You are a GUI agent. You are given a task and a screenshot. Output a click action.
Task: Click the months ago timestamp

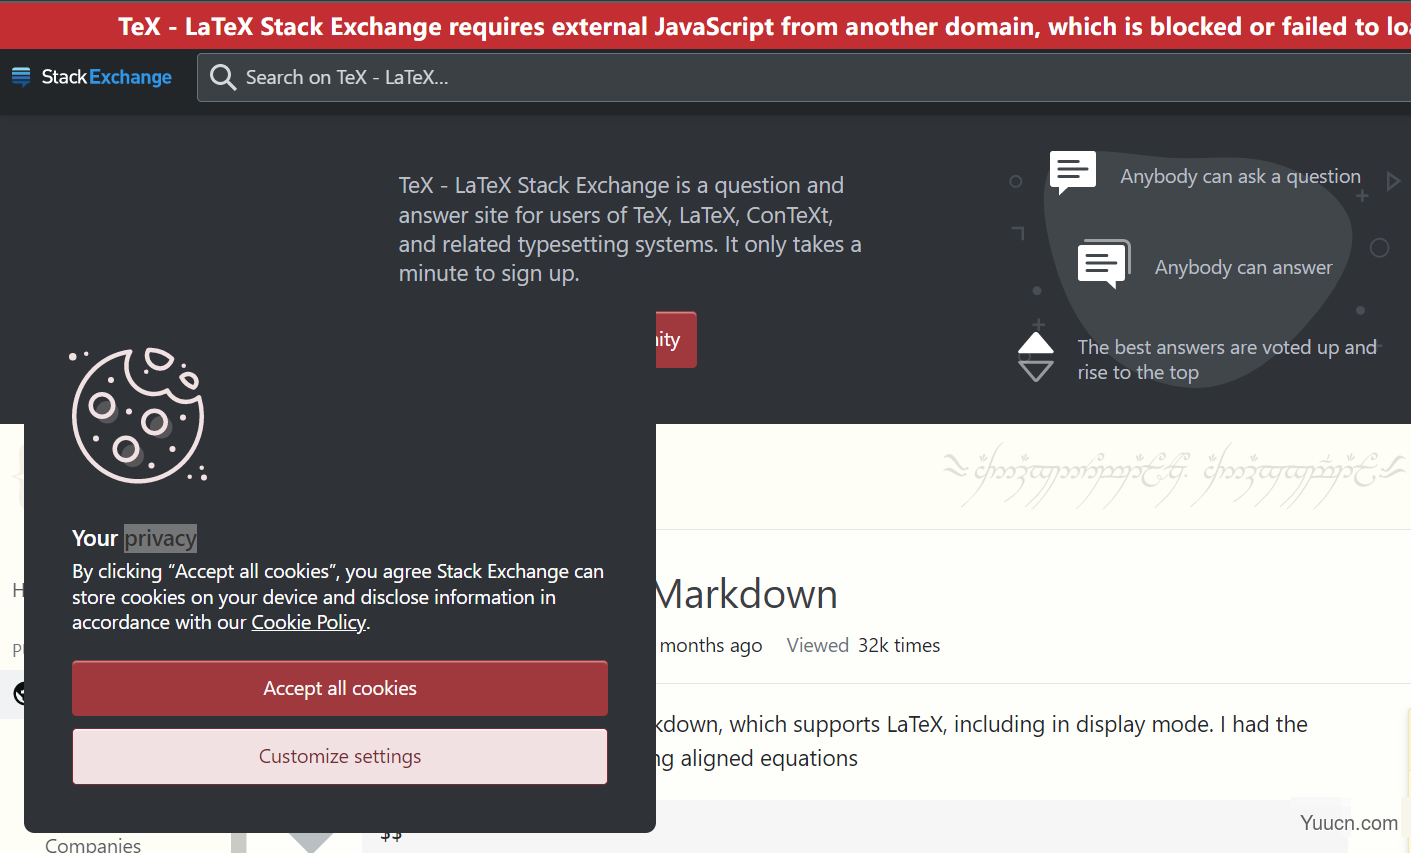[710, 645]
